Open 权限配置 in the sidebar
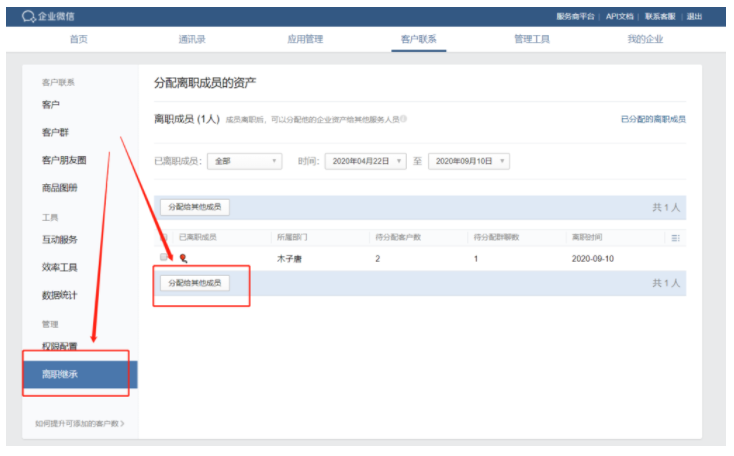Screen dimensions: 734x456 click(59, 346)
